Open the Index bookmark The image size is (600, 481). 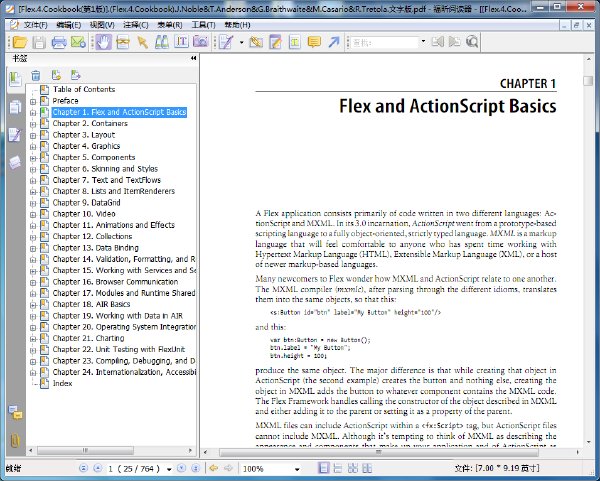[62, 383]
